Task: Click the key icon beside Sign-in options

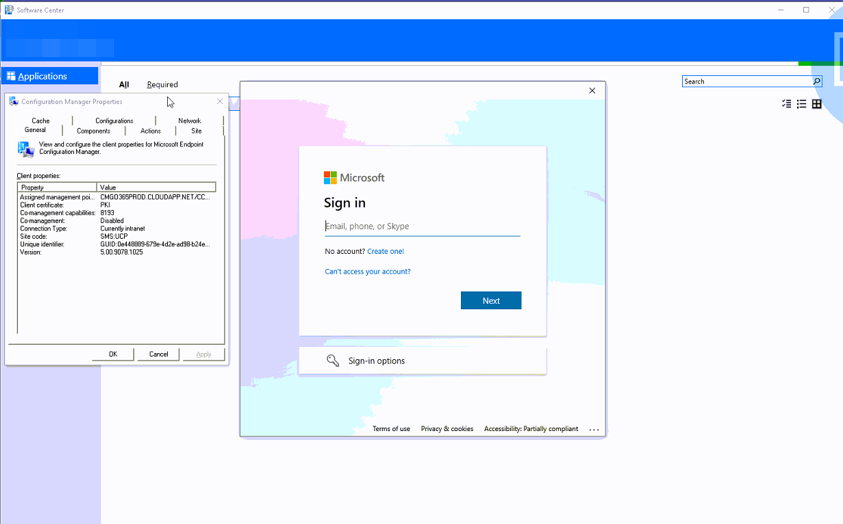Action: 333,361
